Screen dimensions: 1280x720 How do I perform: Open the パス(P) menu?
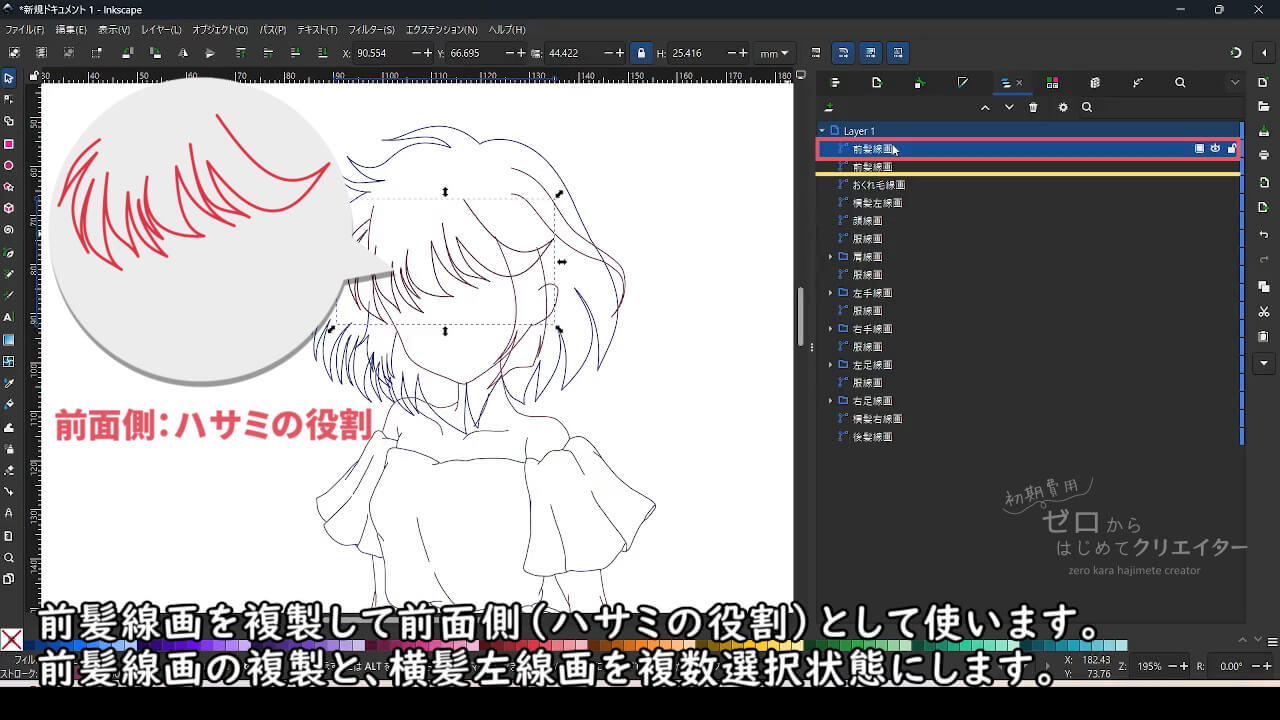tap(272, 30)
